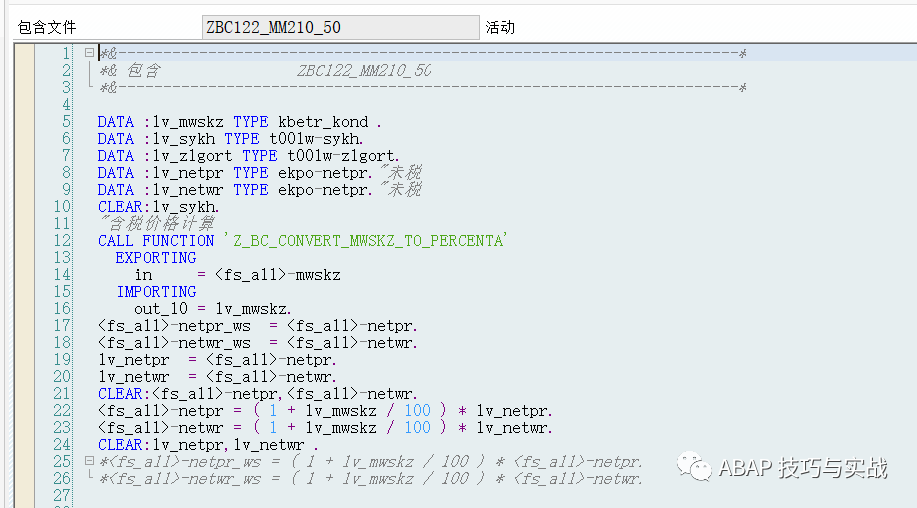Click the 'CALL FUNCTION' keyword
This screenshot has width=917, height=508.
(x=156, y=240)
